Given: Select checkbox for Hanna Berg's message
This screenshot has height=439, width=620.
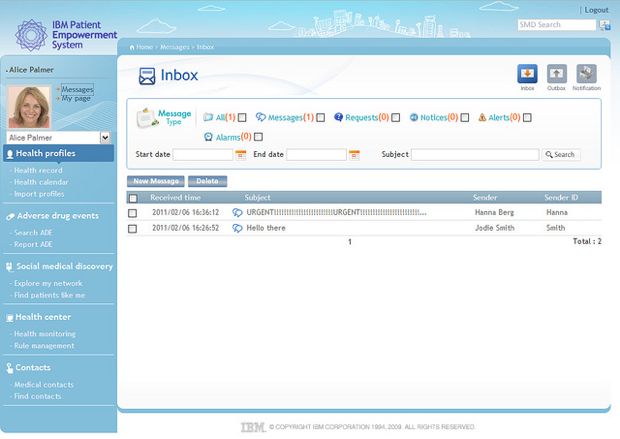Looking at the screenshot, I should pyautogui.click(x=133, y=213).
